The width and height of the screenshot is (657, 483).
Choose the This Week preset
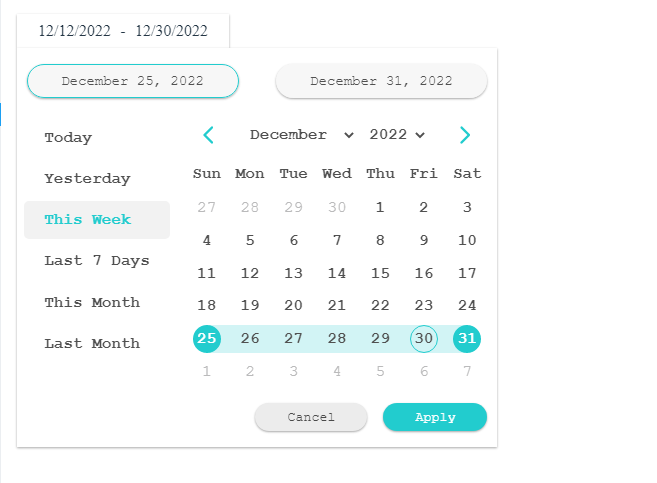(97, 220)
